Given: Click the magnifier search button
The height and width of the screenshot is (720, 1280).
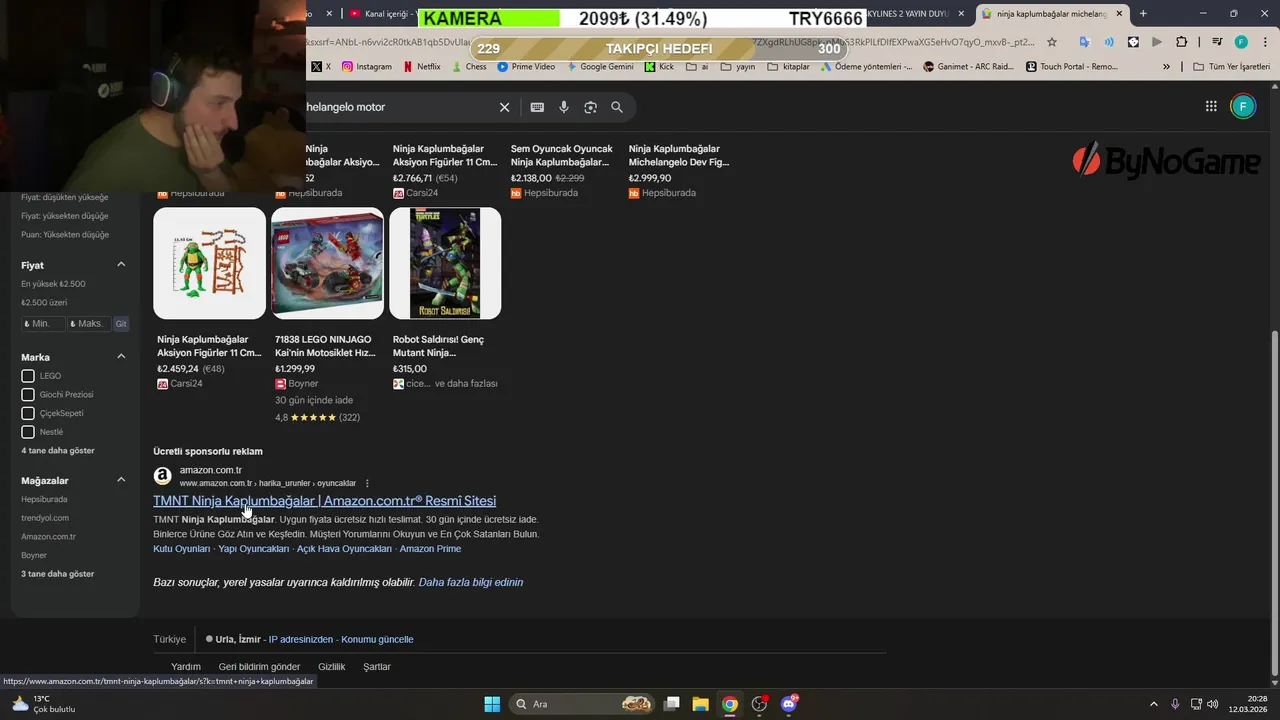Looking at the screenshot, I should pyautogui.click(x=617, y=107).
